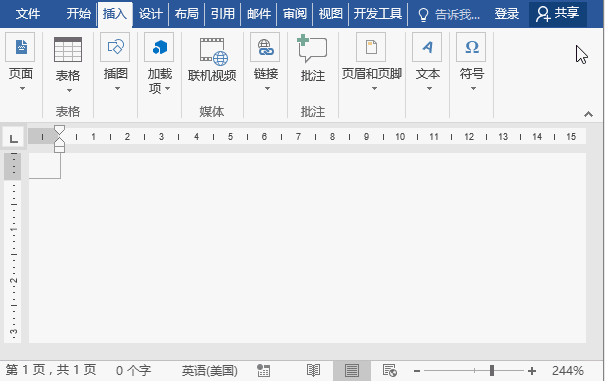Image resolution: width=605 pixels, height=381 pixels.
Task: Expand the 文本 dropdown arrow
Action: (x=429, y=89)
